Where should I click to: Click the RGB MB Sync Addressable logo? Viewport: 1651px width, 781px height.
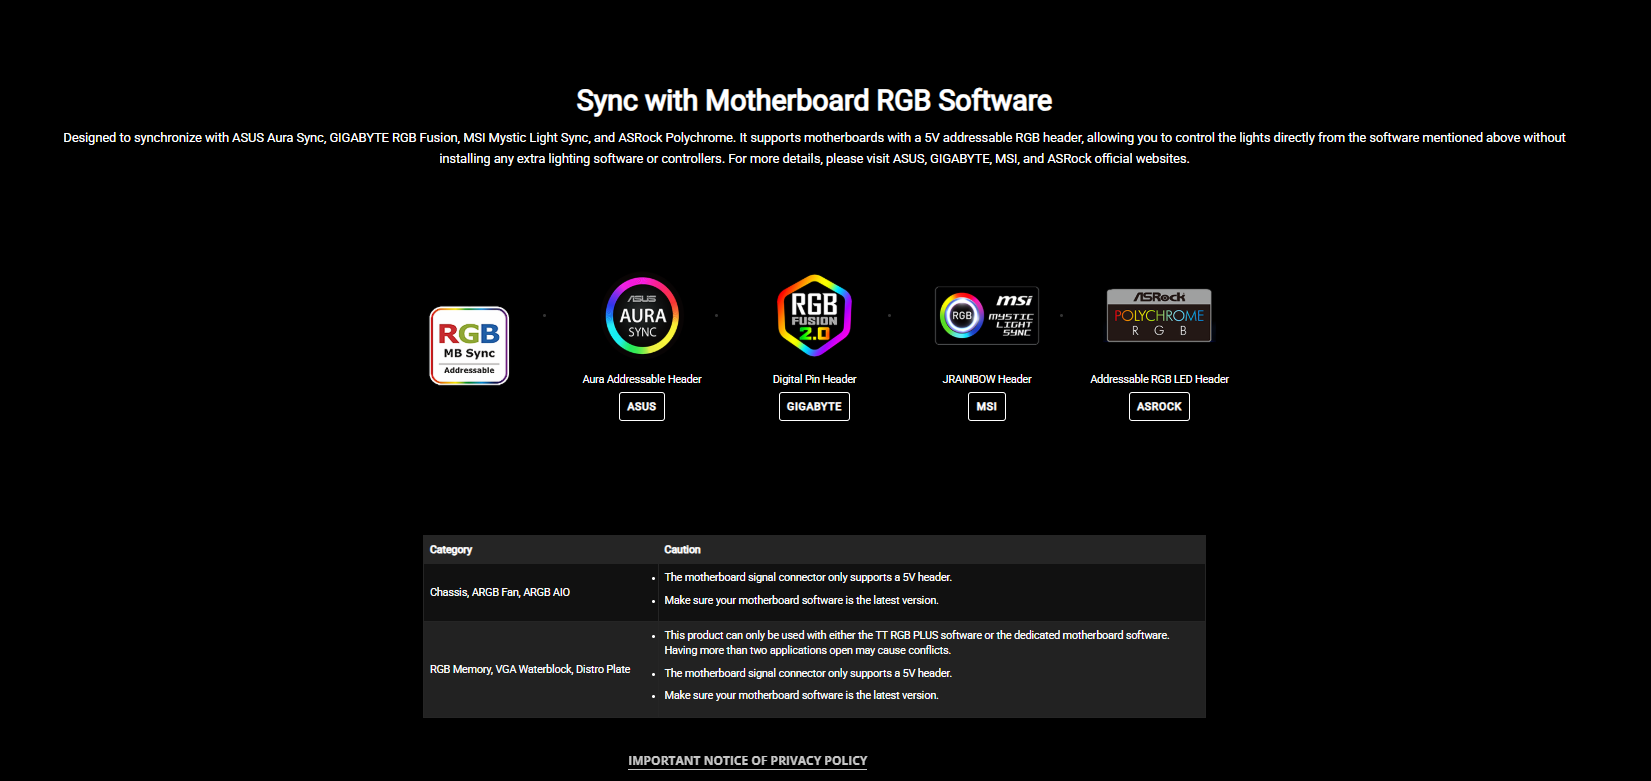tap(469, 346)
